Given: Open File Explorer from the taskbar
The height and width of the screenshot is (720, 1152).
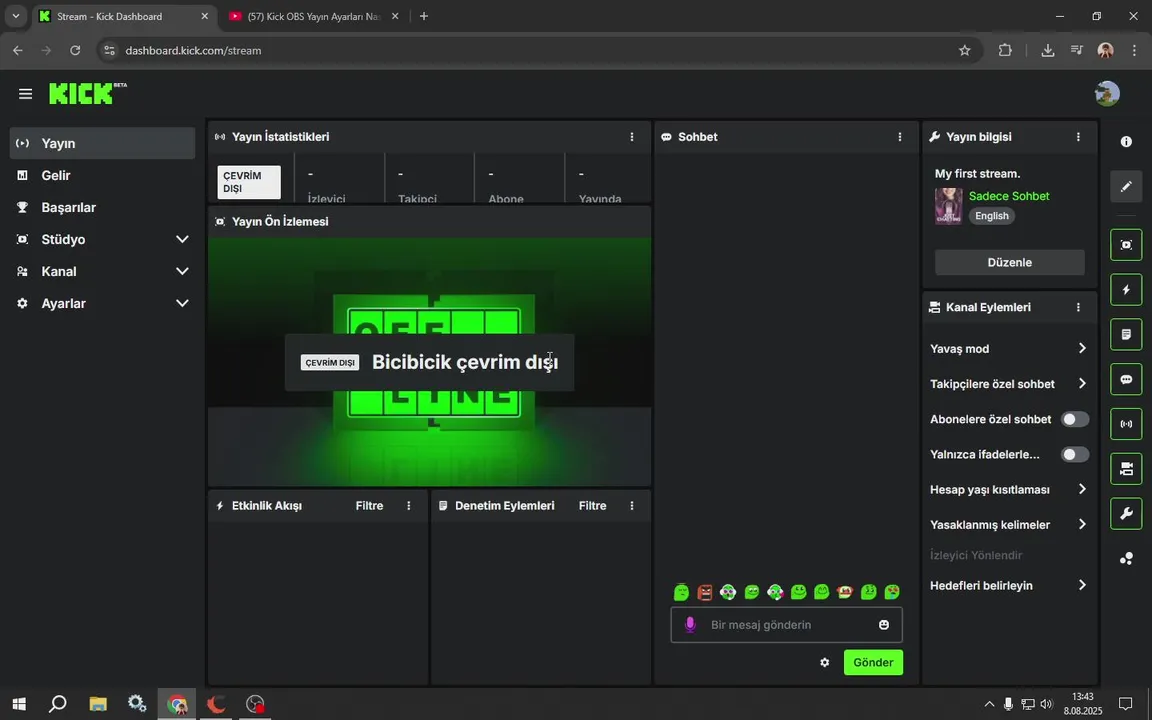Looking at the screenshot, I should [98, 704].
